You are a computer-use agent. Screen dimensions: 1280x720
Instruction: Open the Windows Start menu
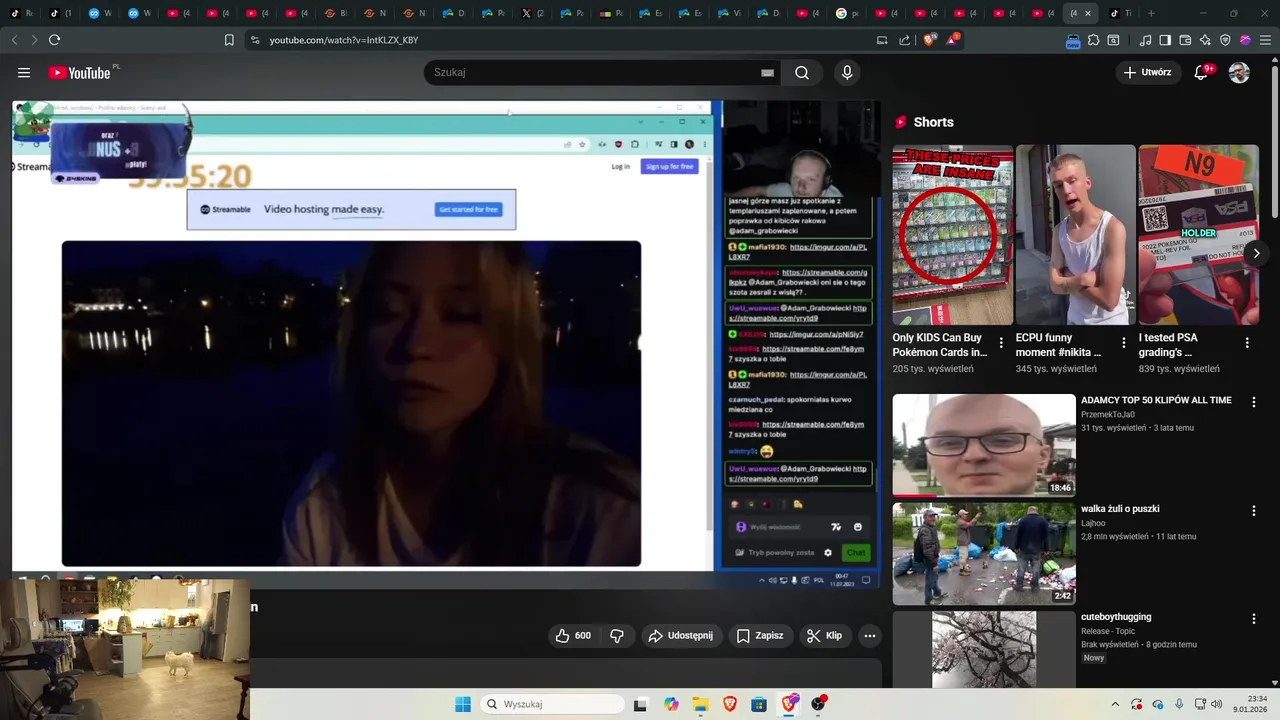click(463, 704)
